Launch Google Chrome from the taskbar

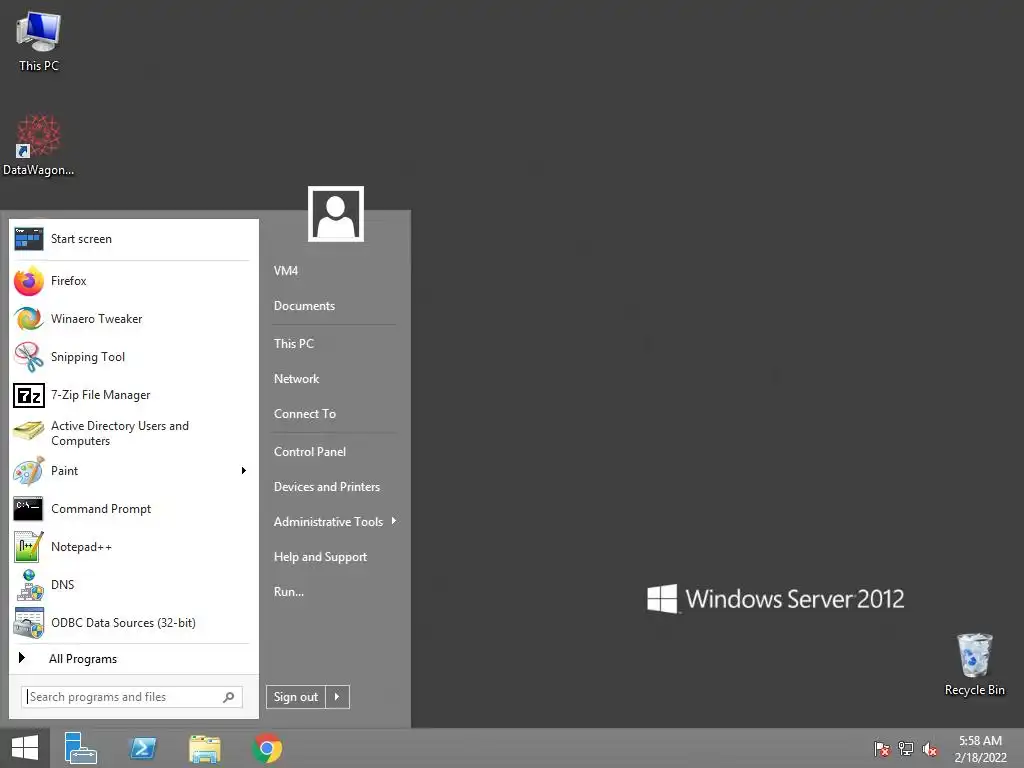point(267,748)
